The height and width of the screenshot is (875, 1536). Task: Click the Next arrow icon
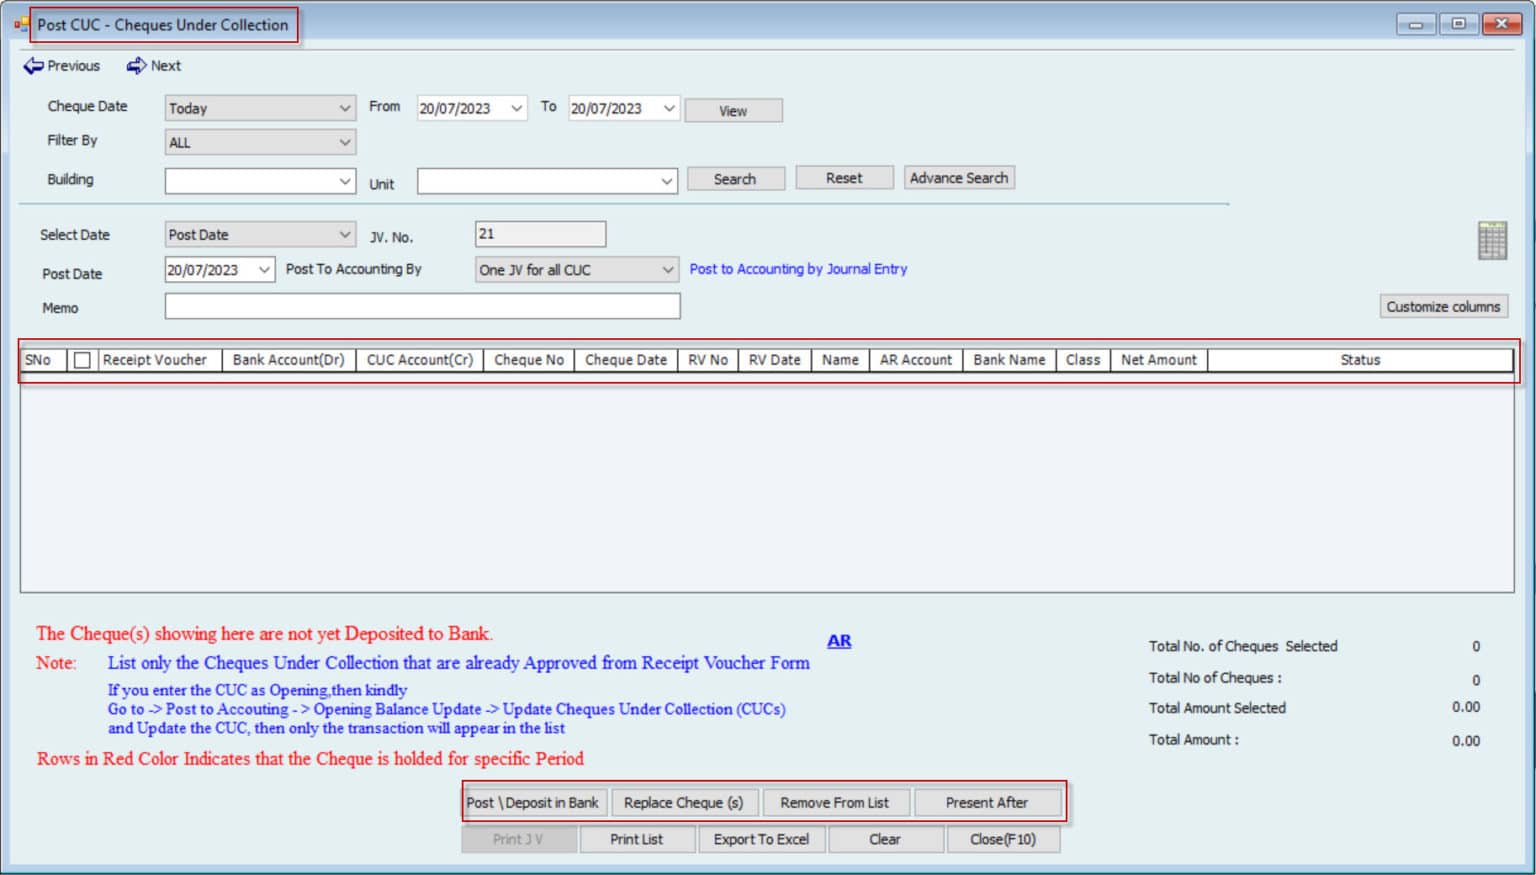(136, 66)
